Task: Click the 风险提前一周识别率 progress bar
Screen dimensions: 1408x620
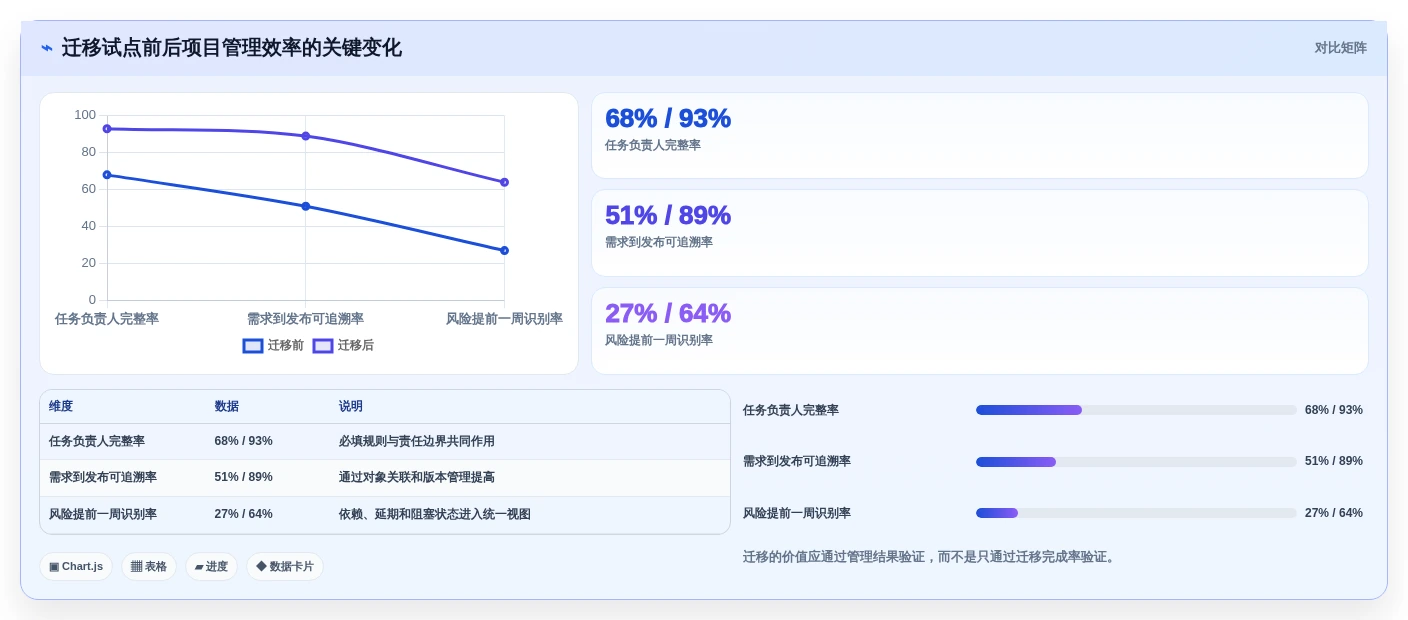Action: [1136, 513]
